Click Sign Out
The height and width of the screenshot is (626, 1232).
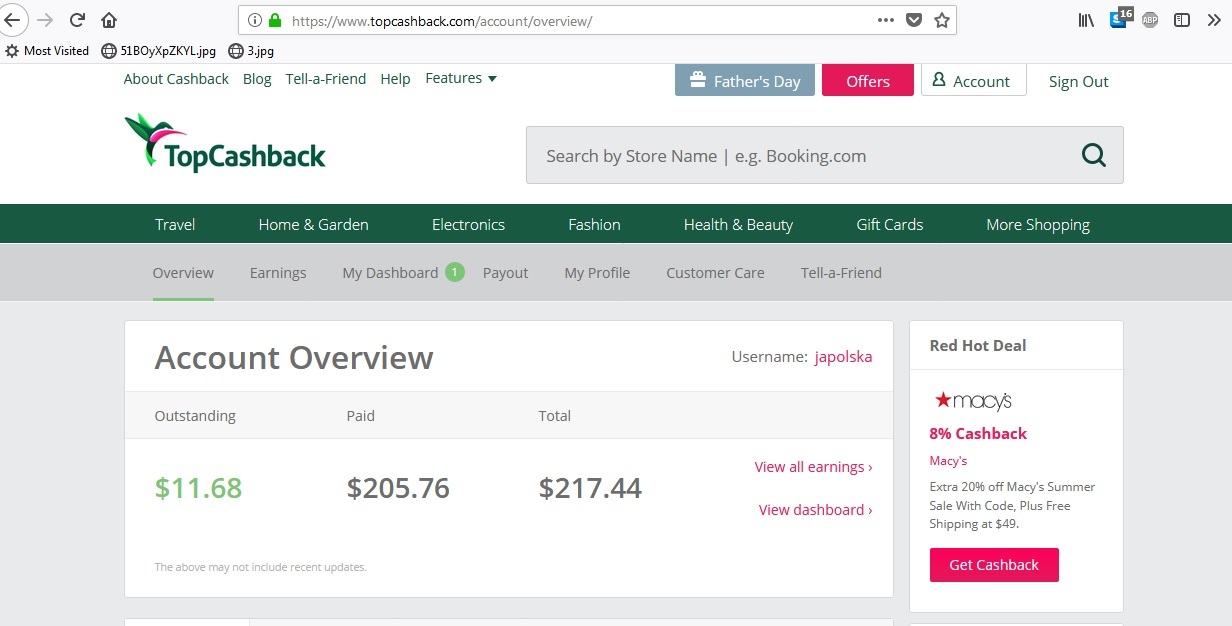click(x=1078, y=82)
